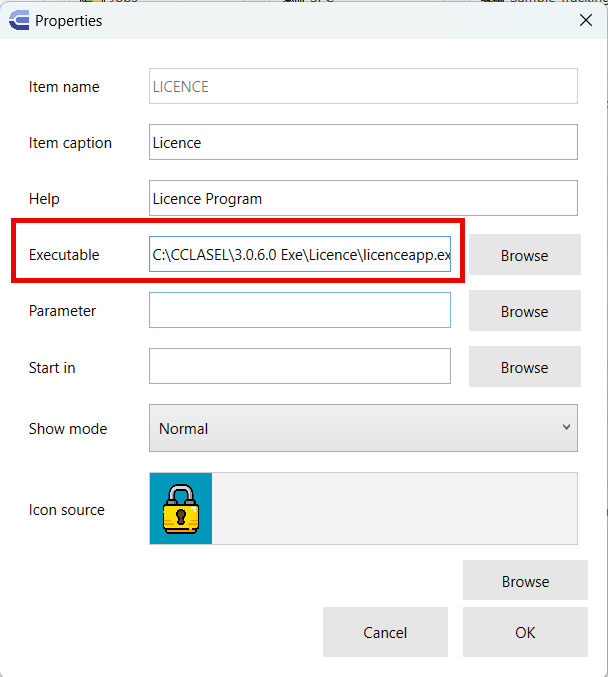Browse for the Executable file

click(525, 255)
